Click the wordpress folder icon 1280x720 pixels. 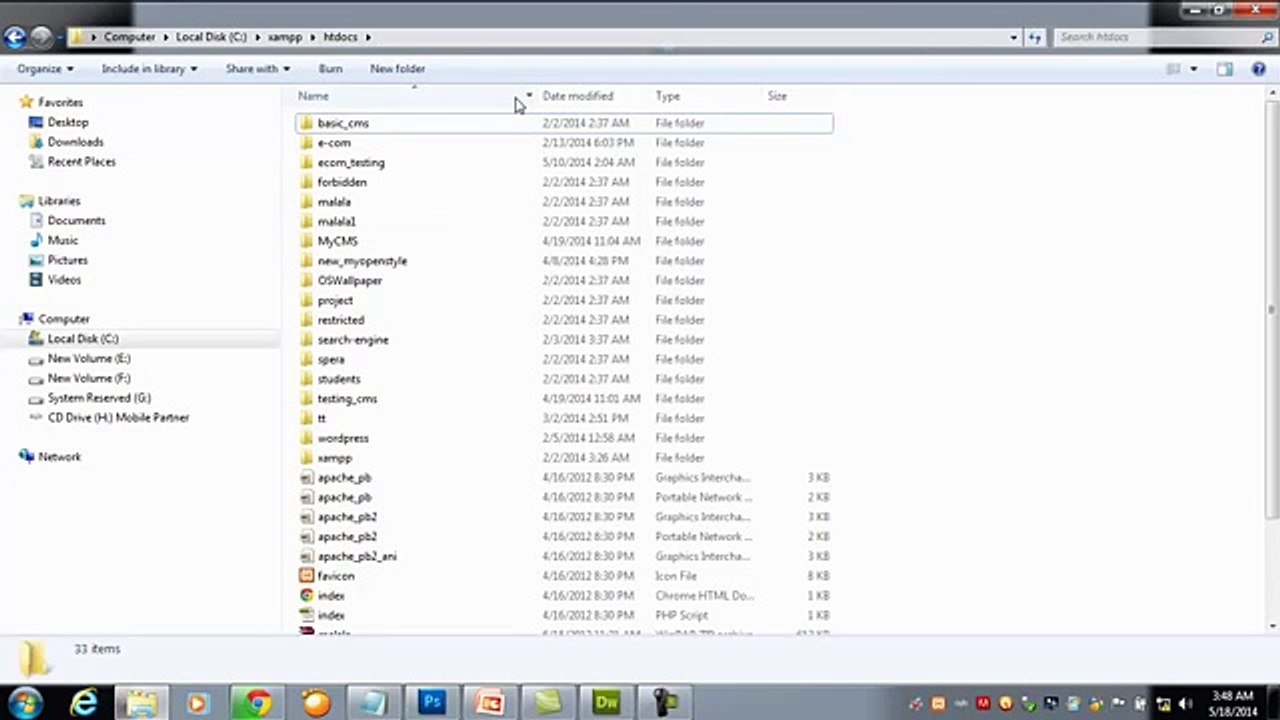click(307, 438)
